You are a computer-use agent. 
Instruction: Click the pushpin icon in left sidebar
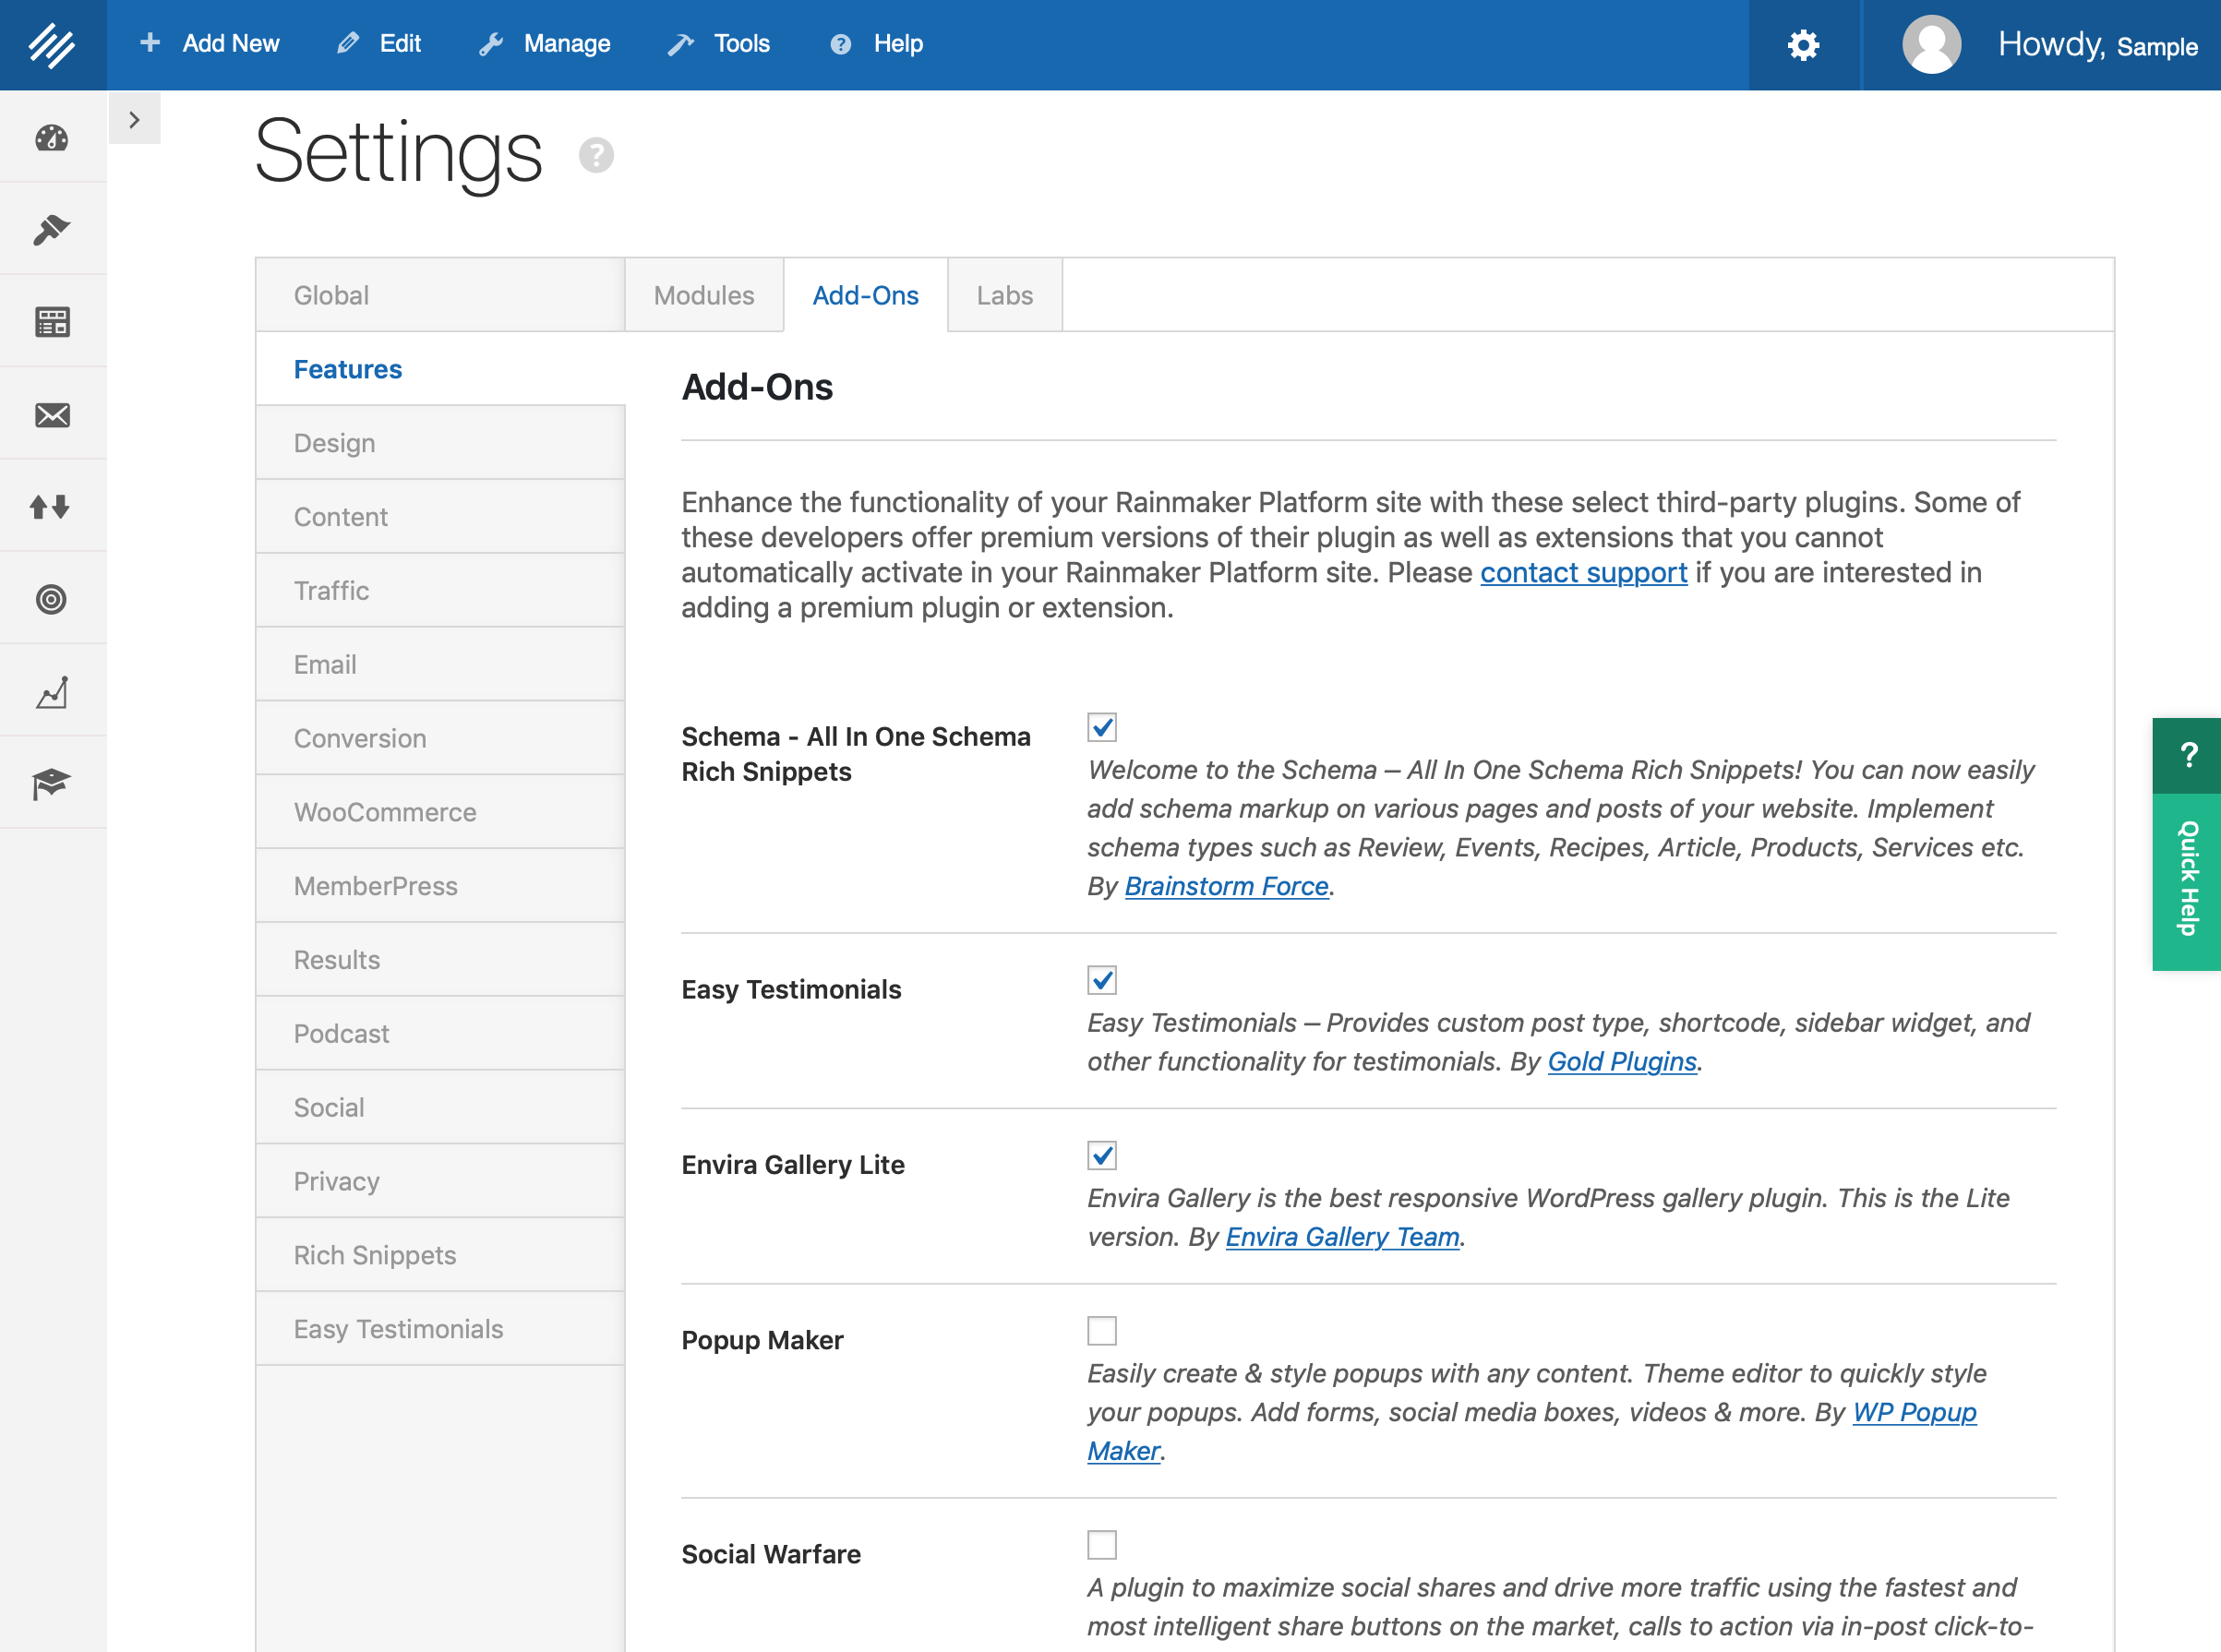pyautogui.click(x=52, y=229)
